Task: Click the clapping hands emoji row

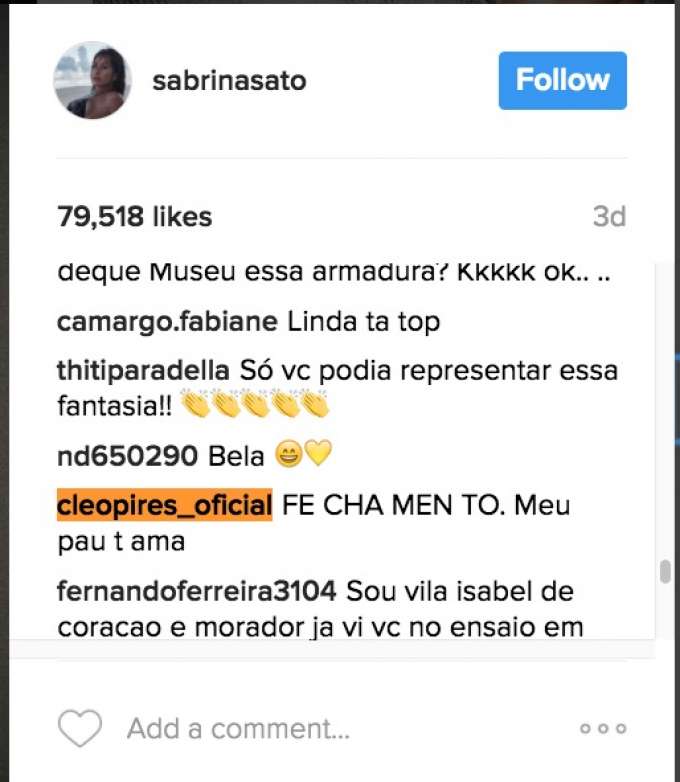Action: (255, 404)
